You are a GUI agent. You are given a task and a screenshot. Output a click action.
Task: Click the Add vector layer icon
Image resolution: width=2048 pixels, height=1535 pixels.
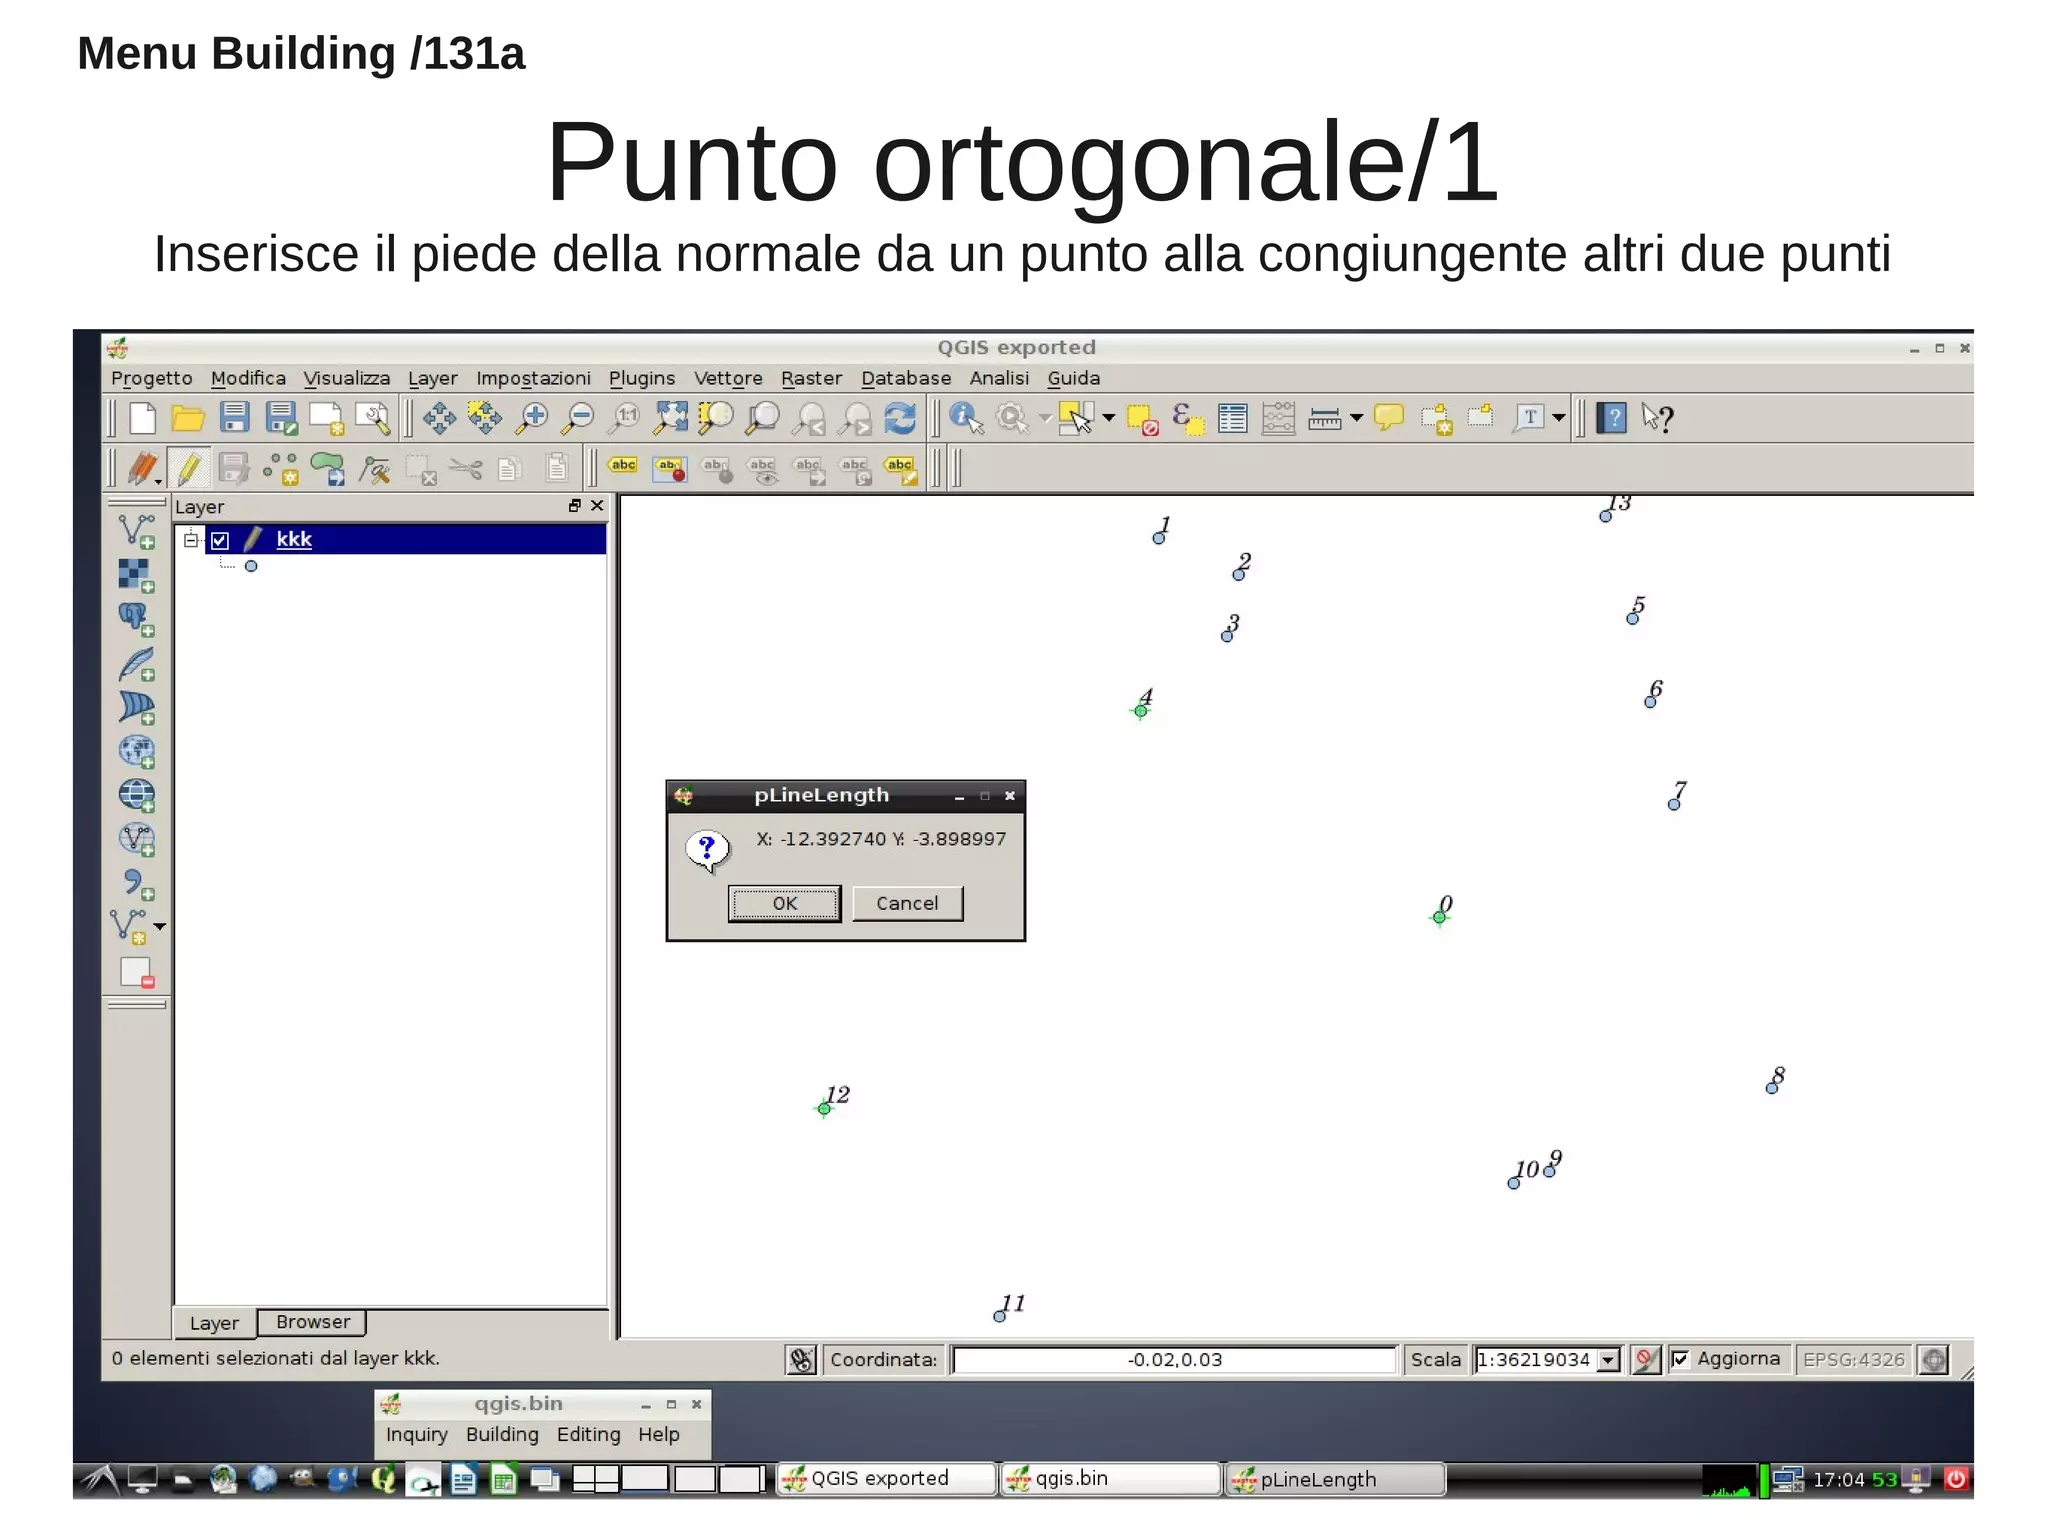136,531
